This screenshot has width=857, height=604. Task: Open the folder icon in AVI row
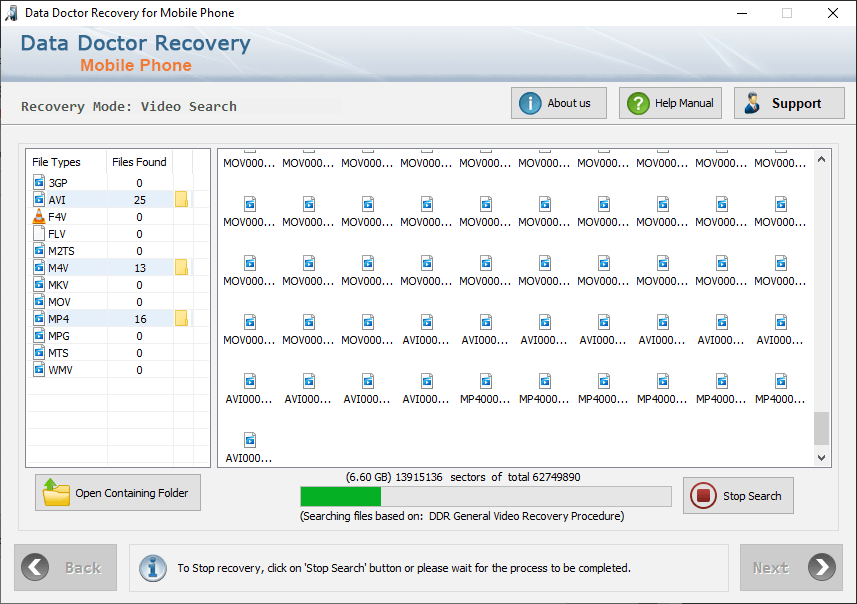181,199
